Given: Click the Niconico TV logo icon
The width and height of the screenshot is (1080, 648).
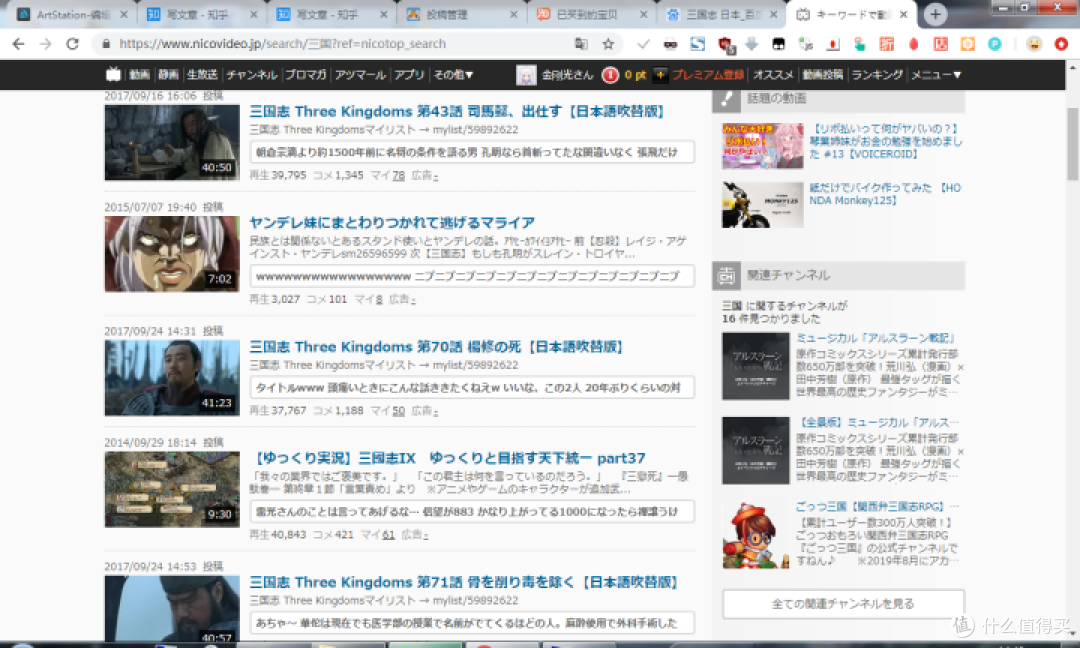Looking at the screenshot, I should pos(113,74).
